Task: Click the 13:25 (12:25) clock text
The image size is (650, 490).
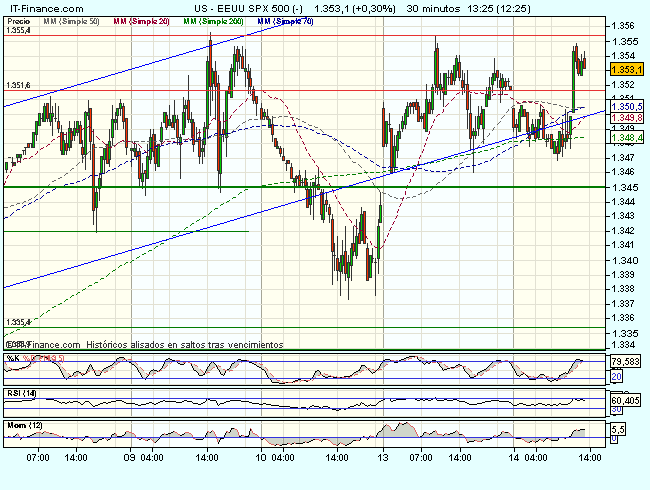Action: [x=499, y=9]
